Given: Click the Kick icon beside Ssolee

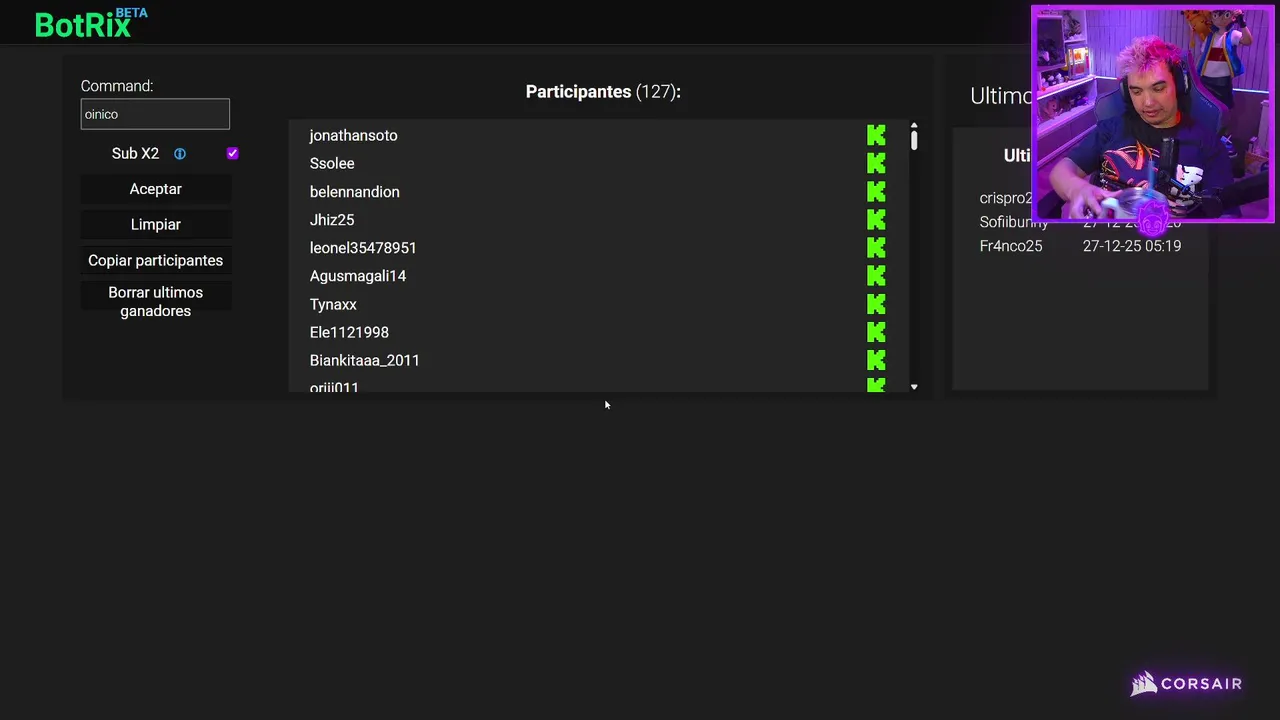Looking at the screenshot, I should click(x=876, y=163).
